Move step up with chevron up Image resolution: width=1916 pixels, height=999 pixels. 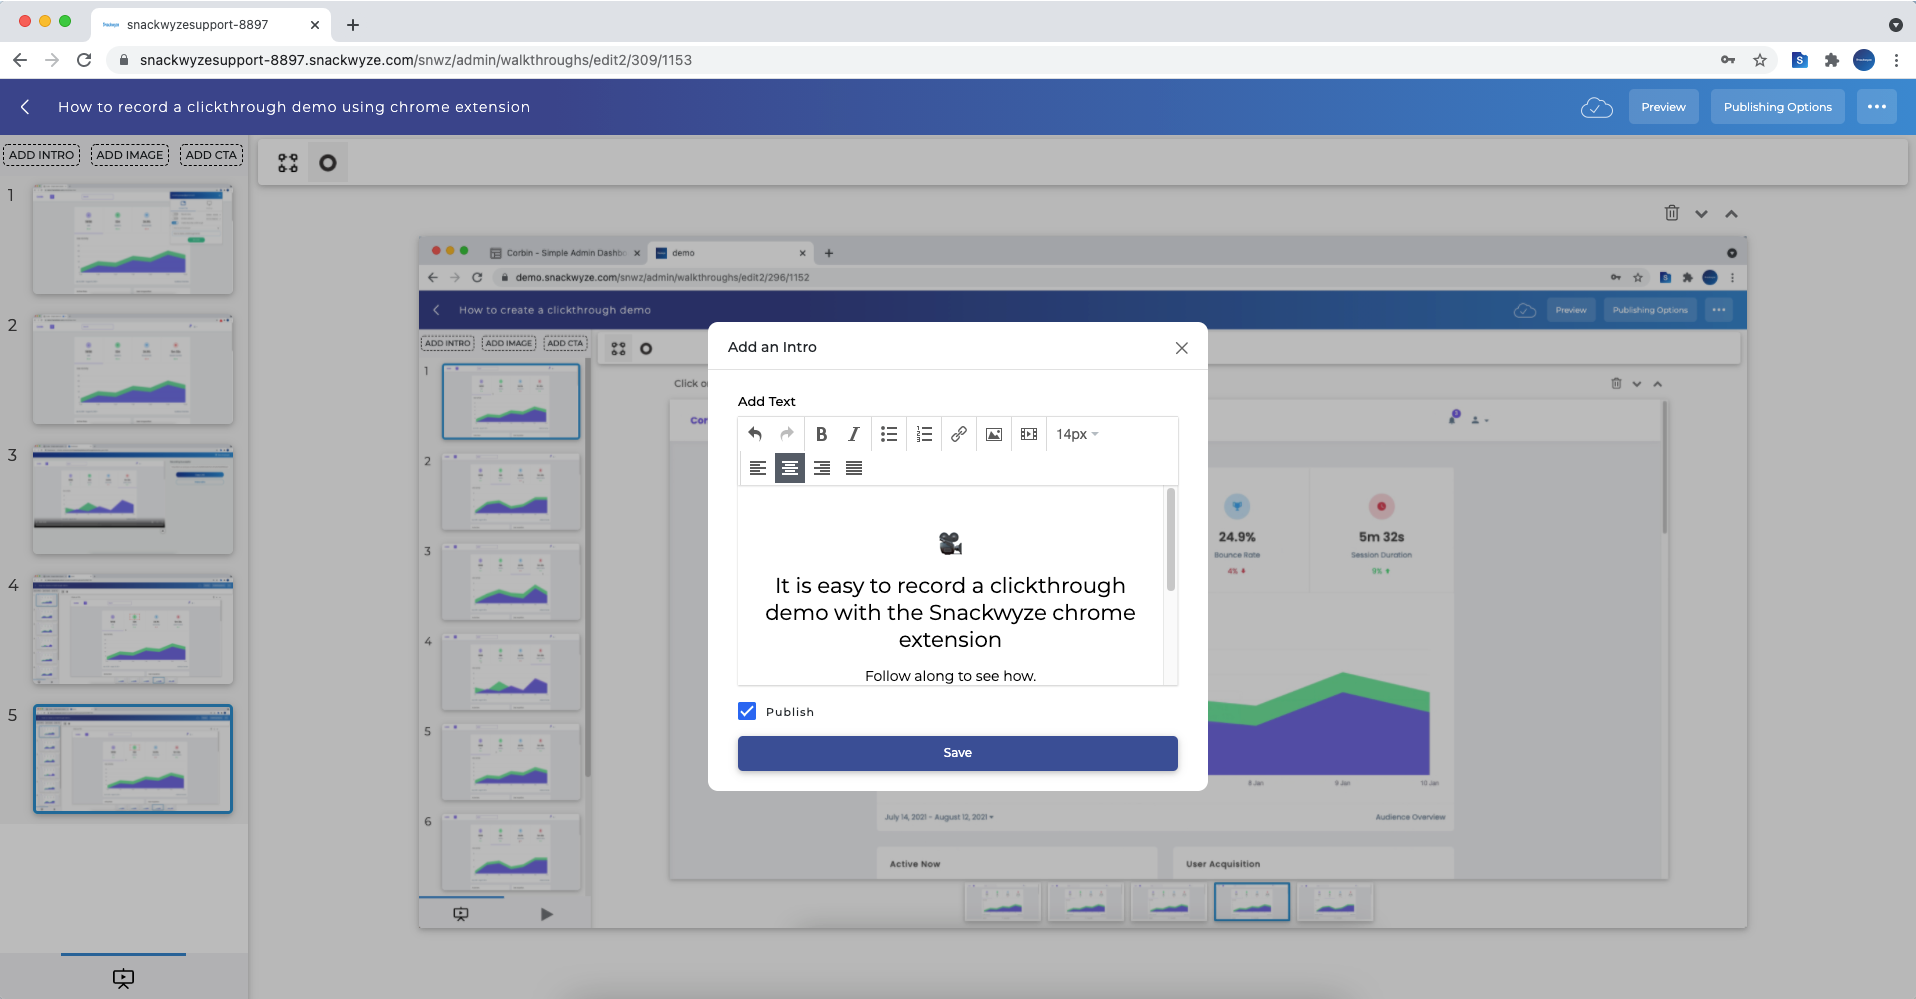point(1731,214)
